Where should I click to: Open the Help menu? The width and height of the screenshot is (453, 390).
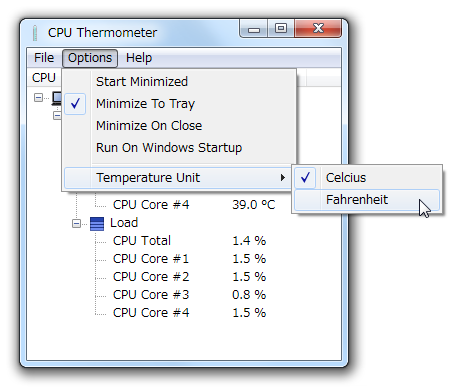tap(139, 58)
